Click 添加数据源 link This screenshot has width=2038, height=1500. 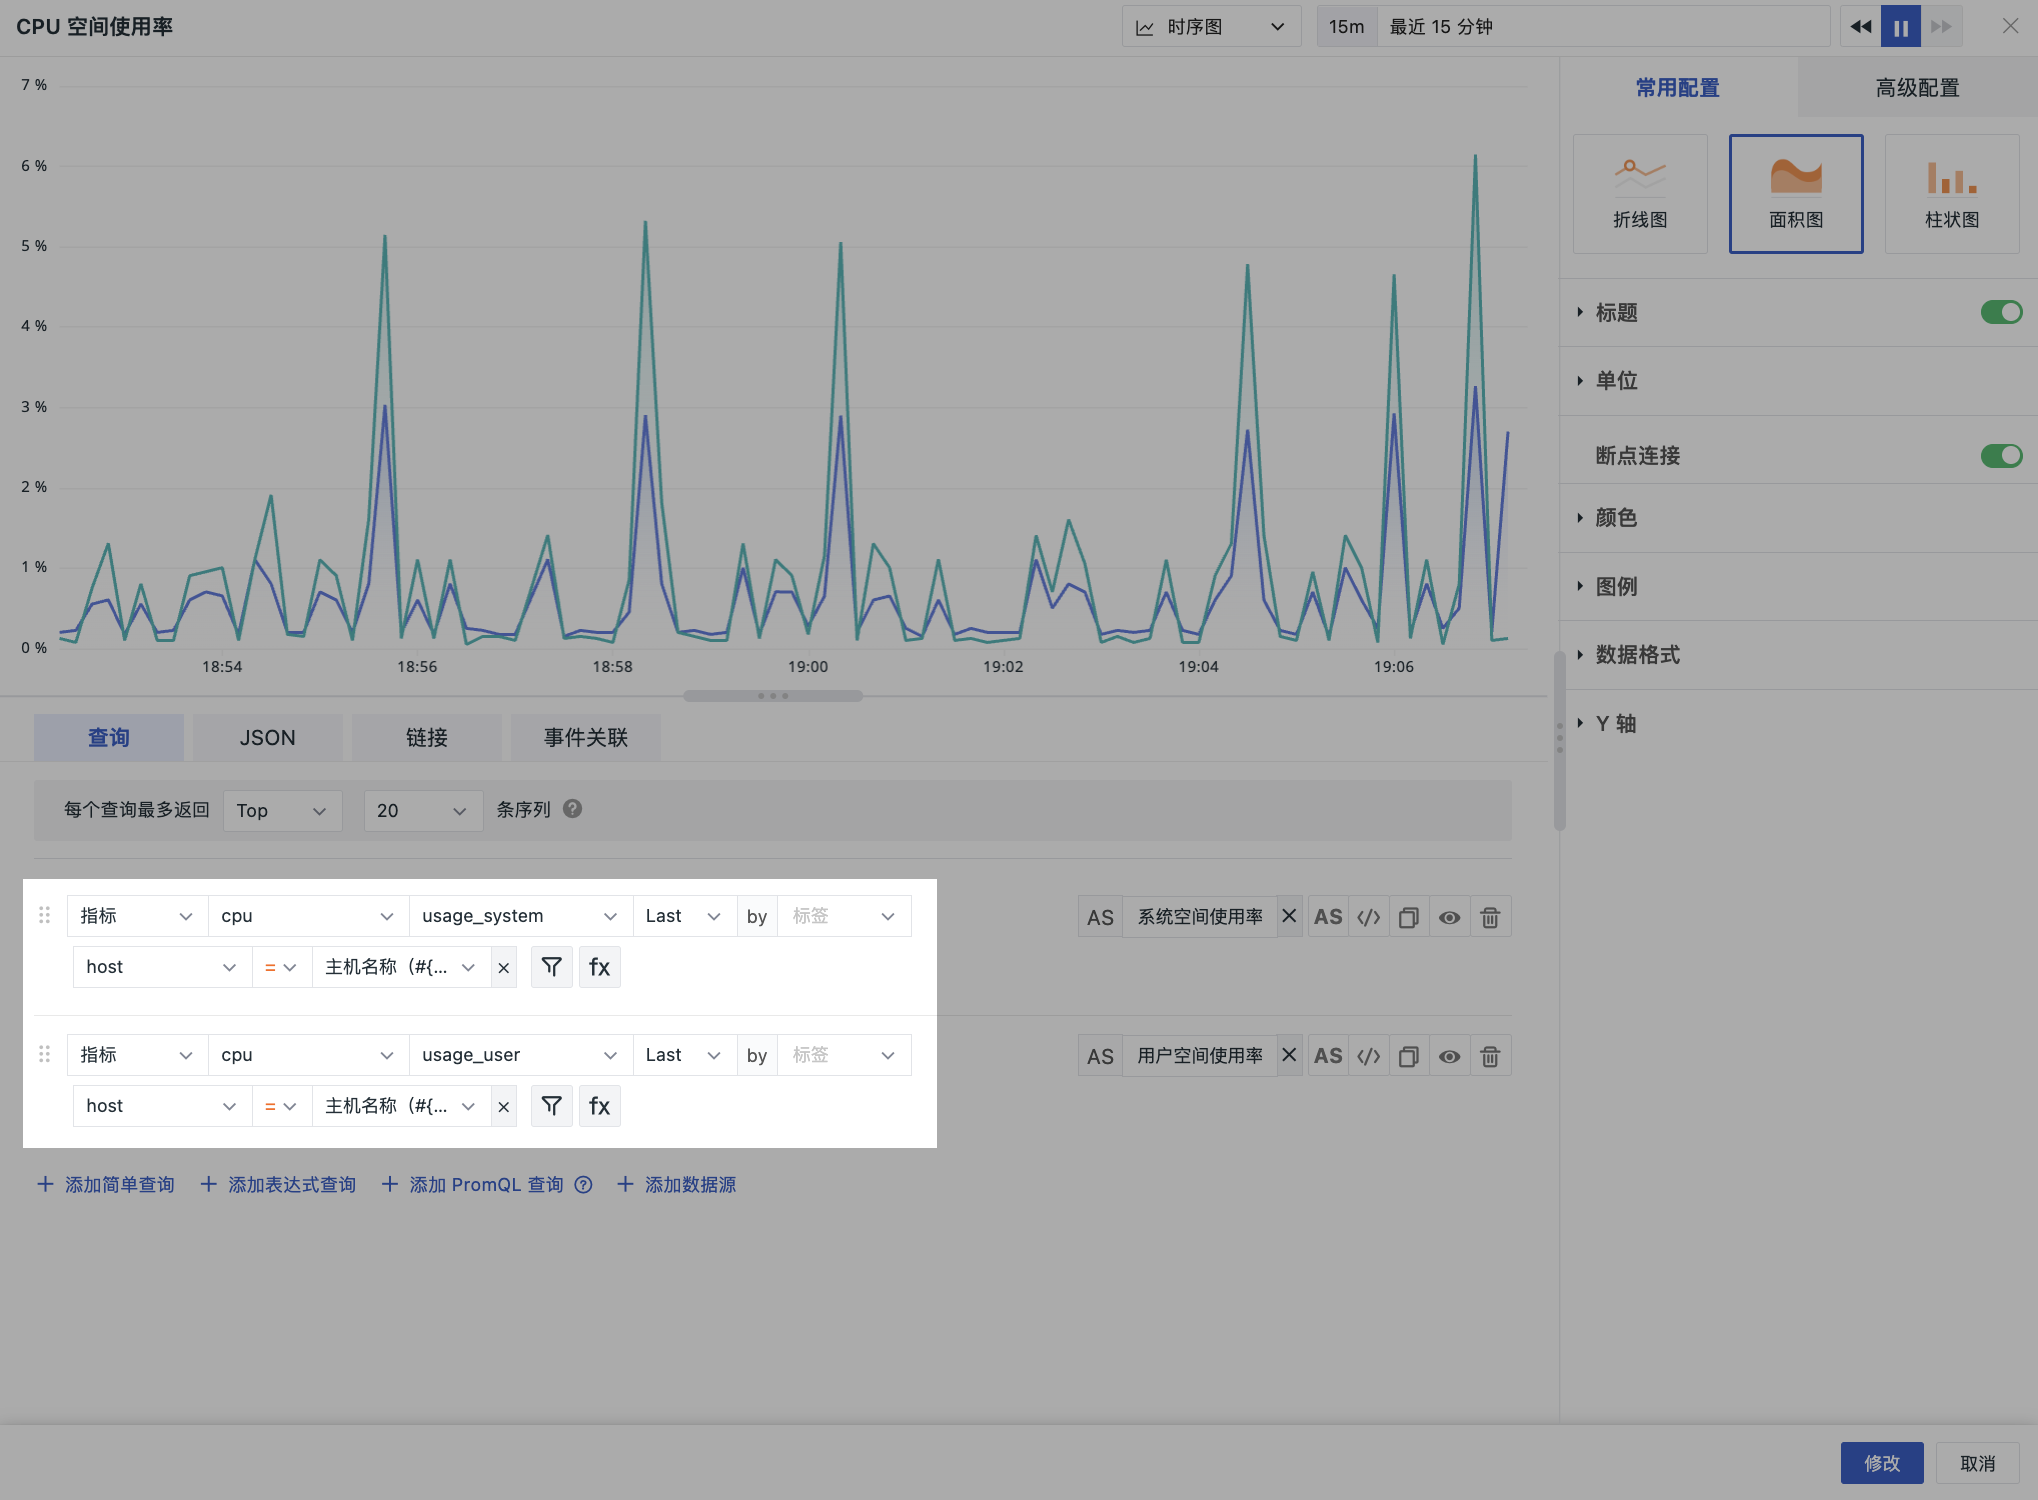(677, 1185)
